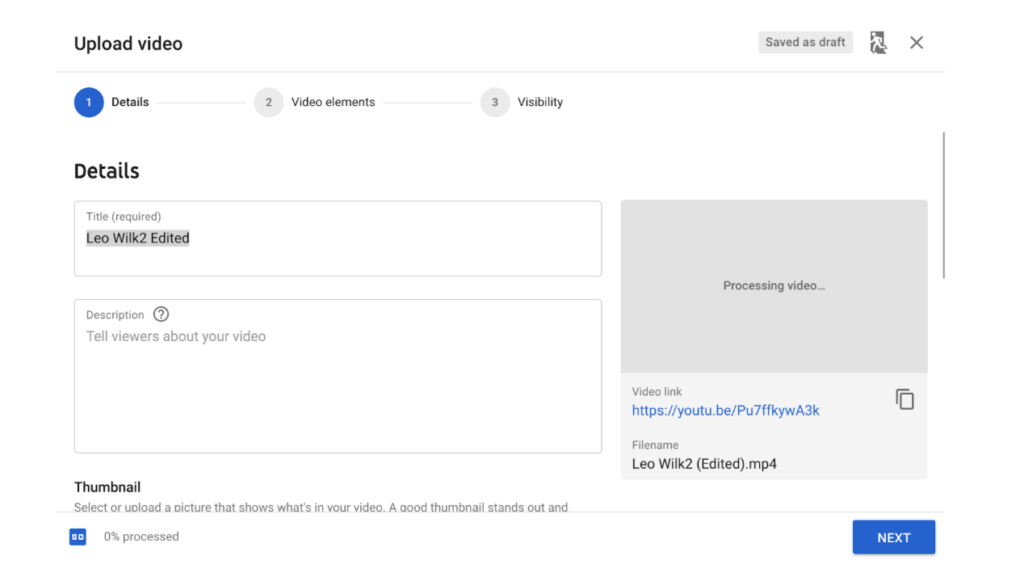This screenshot has width=1024, height=569.
Task: Open the youtu.be video link
Action: [x=725, y=410]
